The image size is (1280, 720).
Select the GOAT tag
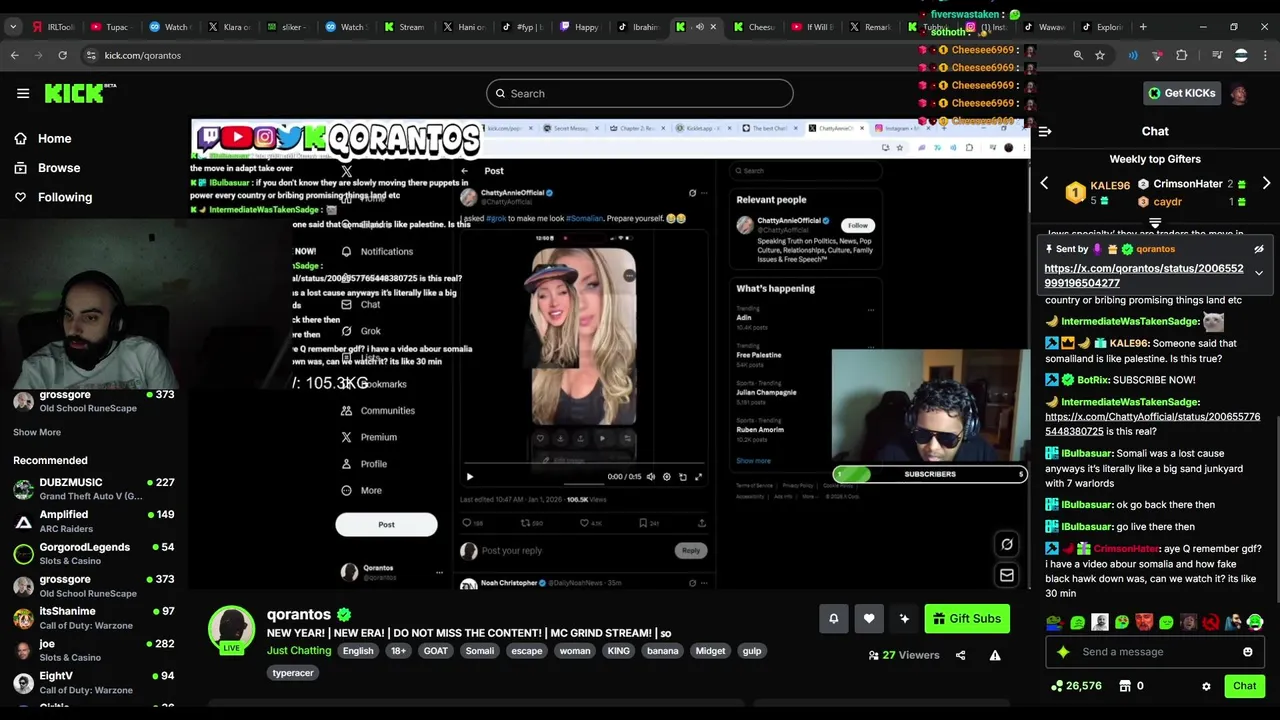coord(435,652)
